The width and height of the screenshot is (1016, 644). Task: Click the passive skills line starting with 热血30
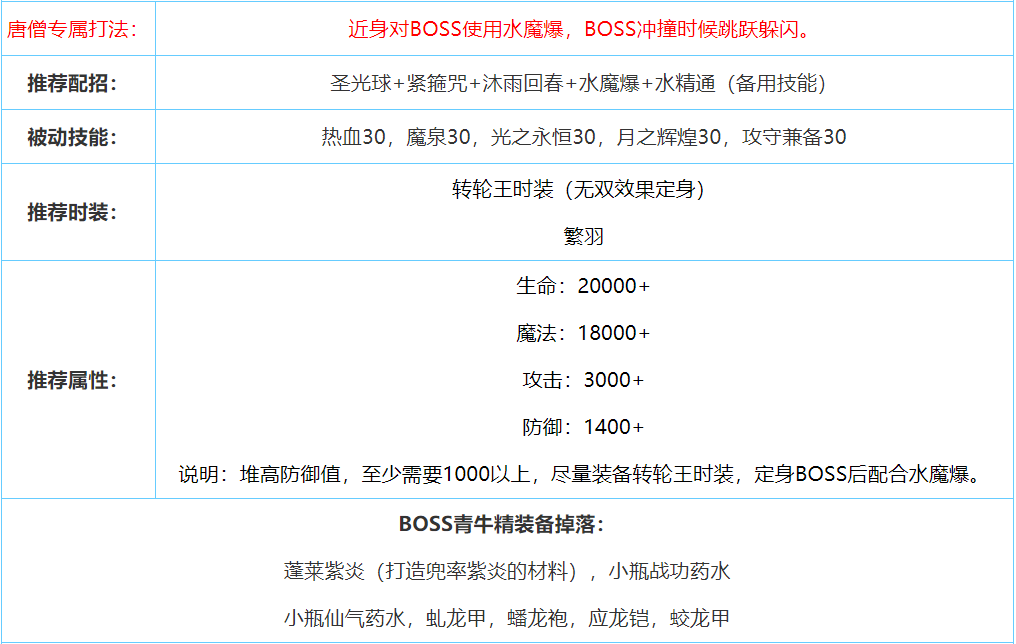(584, 137)
